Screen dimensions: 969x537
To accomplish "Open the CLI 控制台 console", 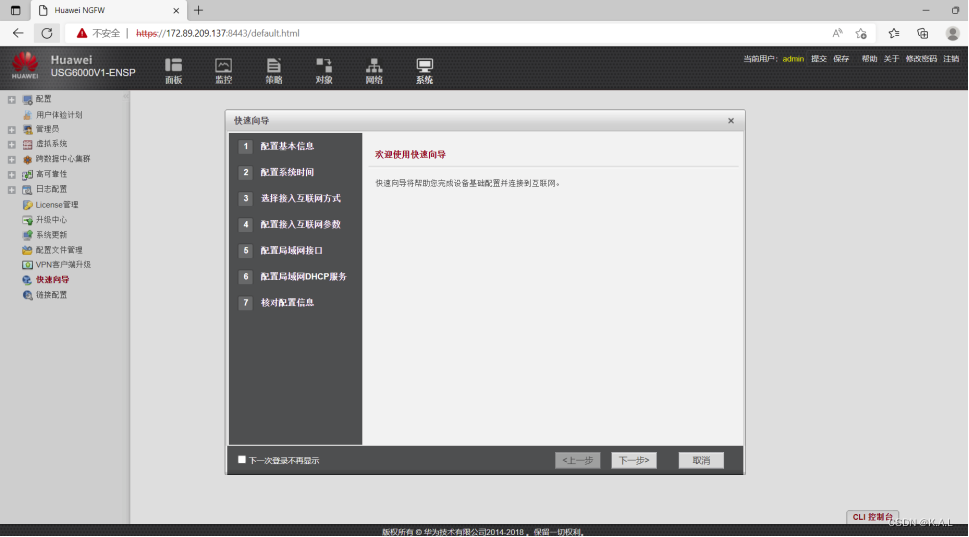I will [873, 517].
